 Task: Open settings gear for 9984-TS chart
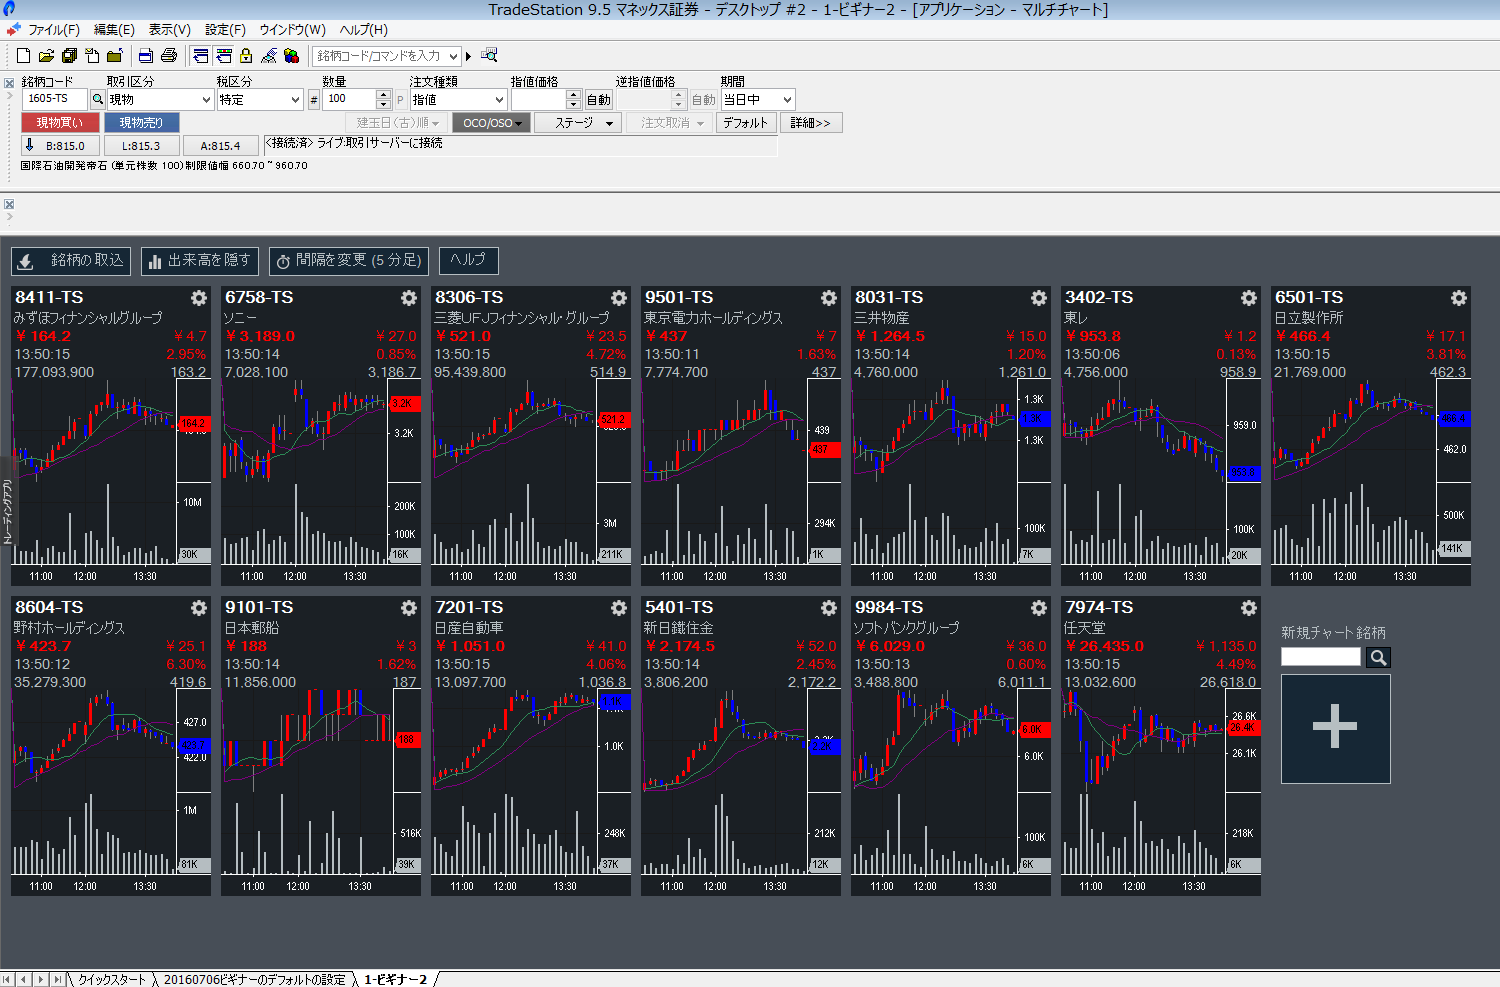coord(1039,608)
